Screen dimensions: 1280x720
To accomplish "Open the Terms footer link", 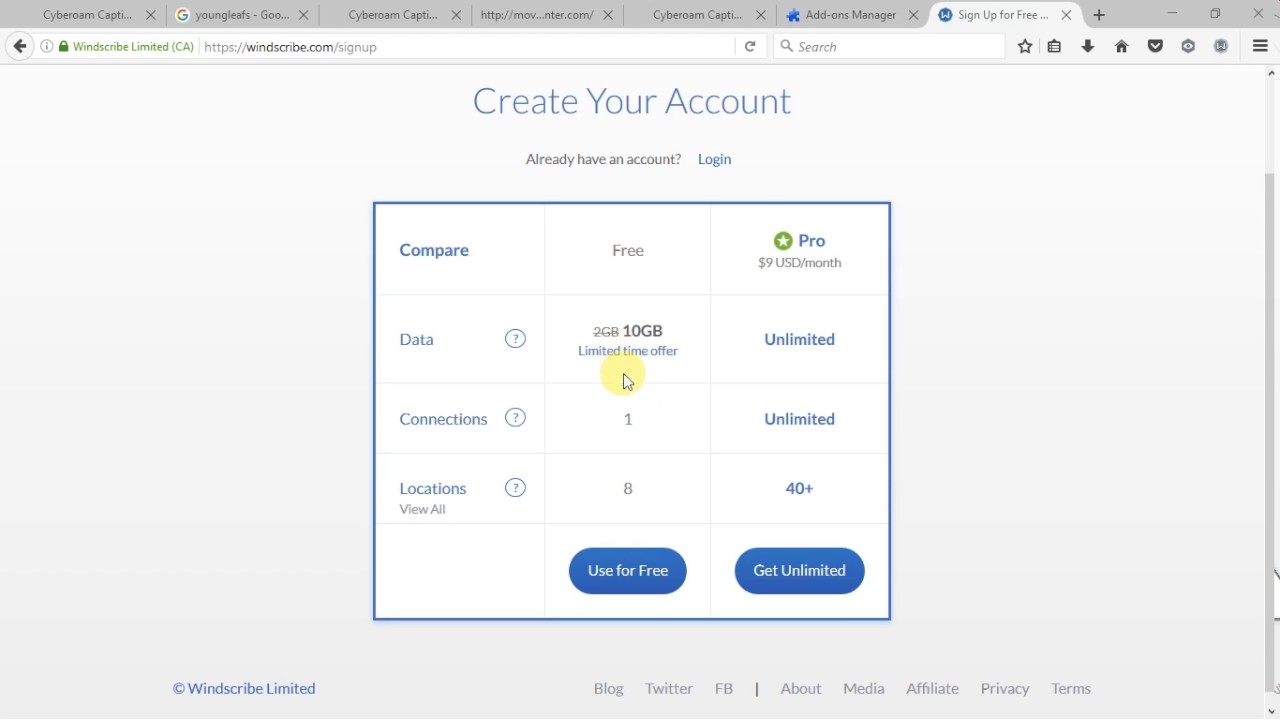I will click(x=1071, y=688).
